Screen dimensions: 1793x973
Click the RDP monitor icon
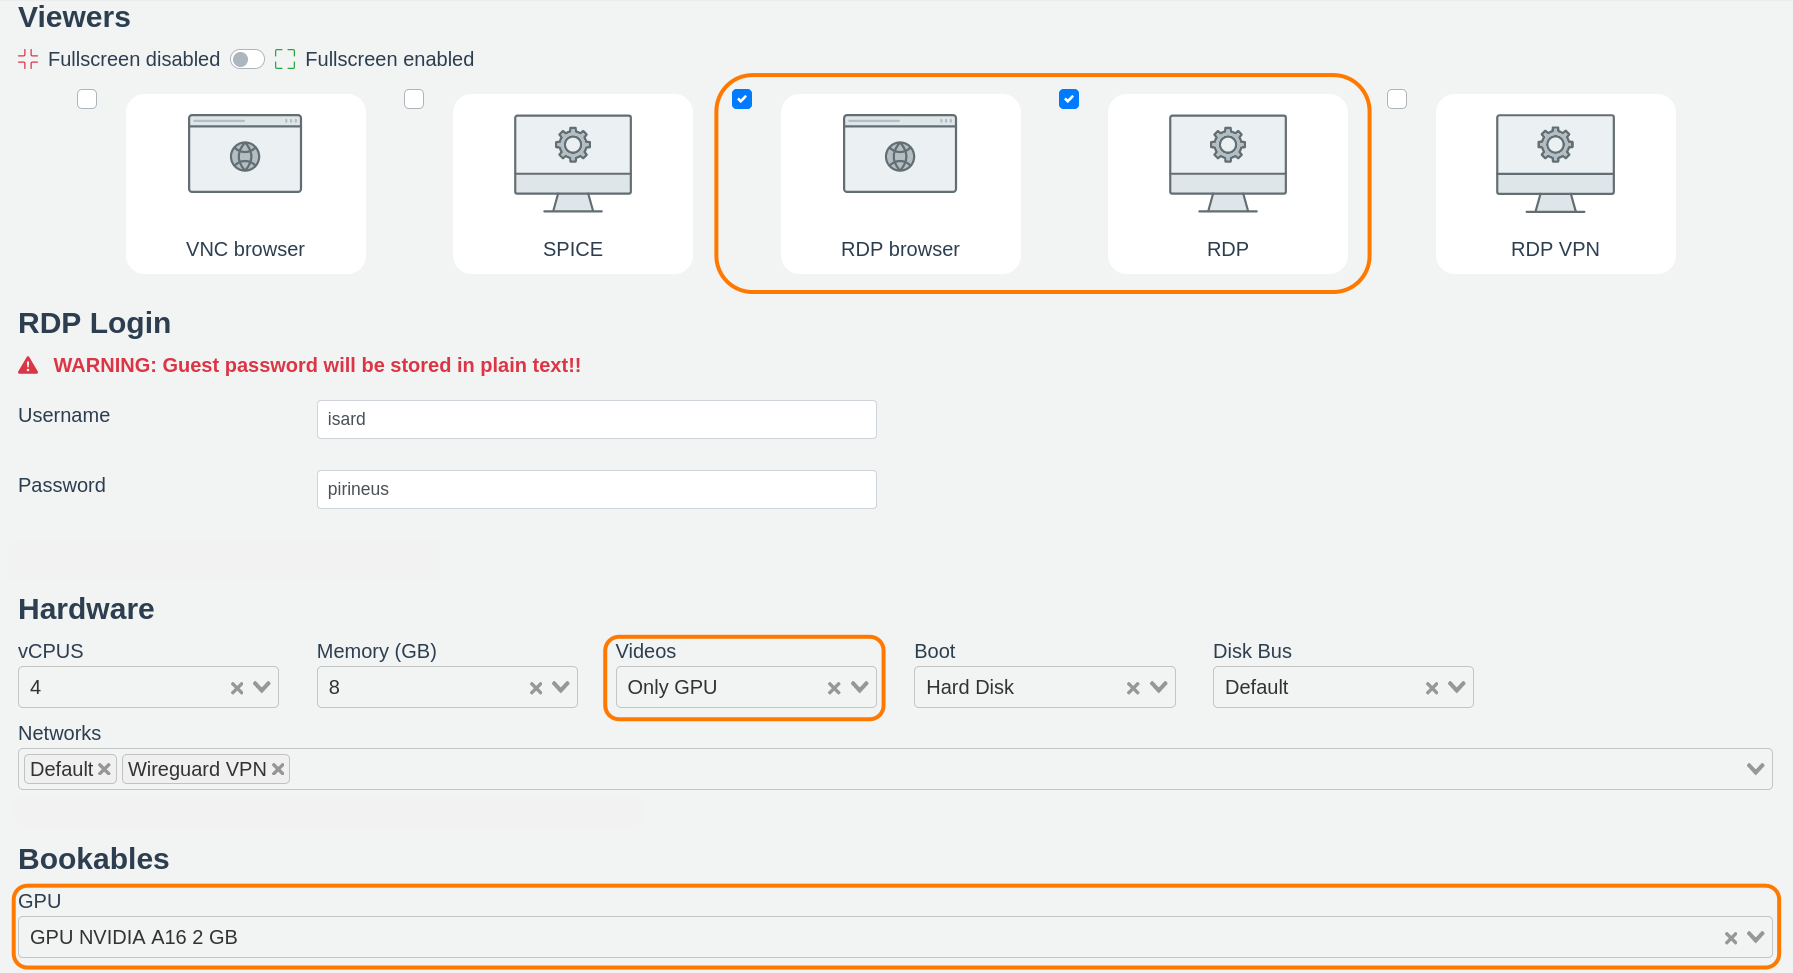(x=1227, y=162)
